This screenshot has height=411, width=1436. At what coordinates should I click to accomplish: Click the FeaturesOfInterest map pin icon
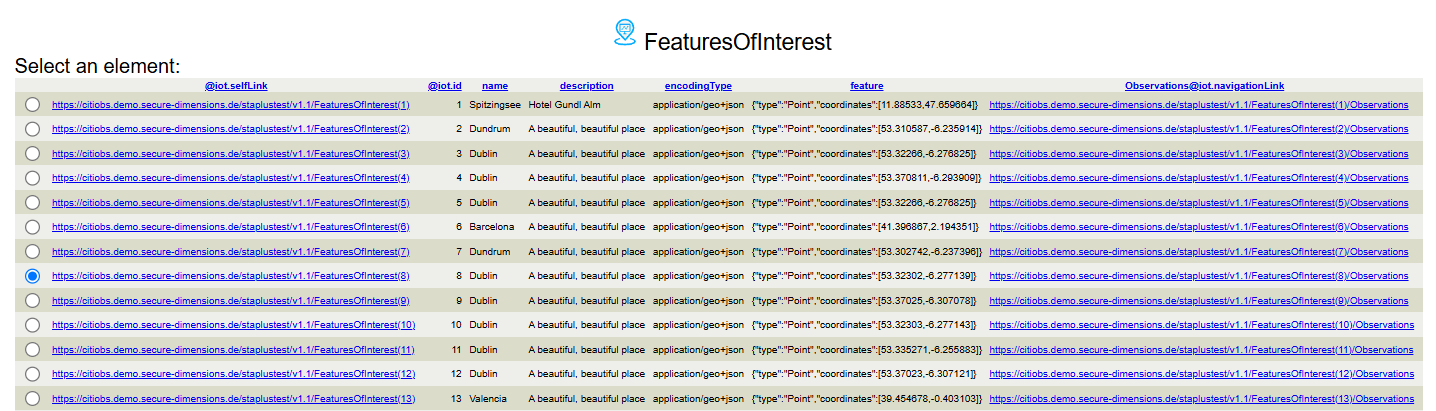pos(625,33)
